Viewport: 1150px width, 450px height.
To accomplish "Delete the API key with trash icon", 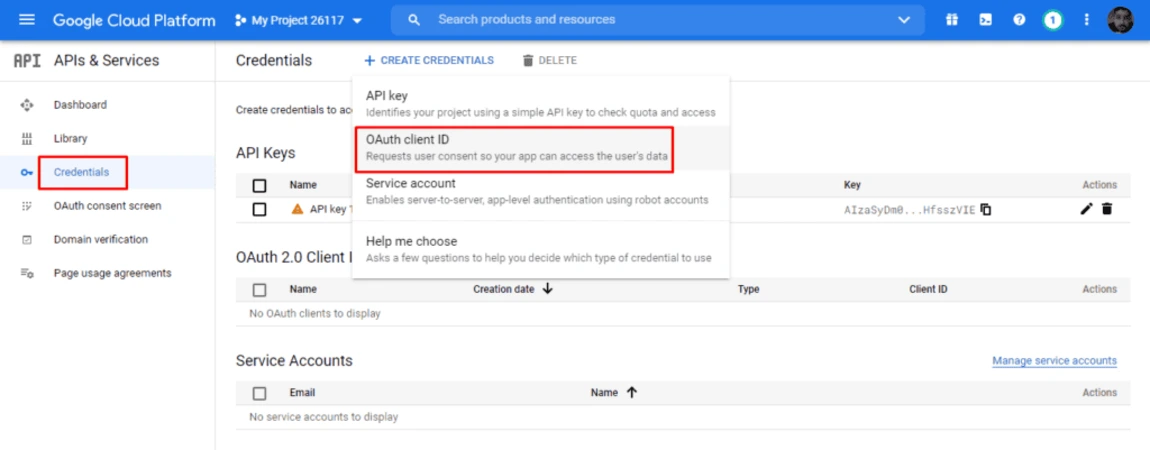I will click(x=1107, y=210).
